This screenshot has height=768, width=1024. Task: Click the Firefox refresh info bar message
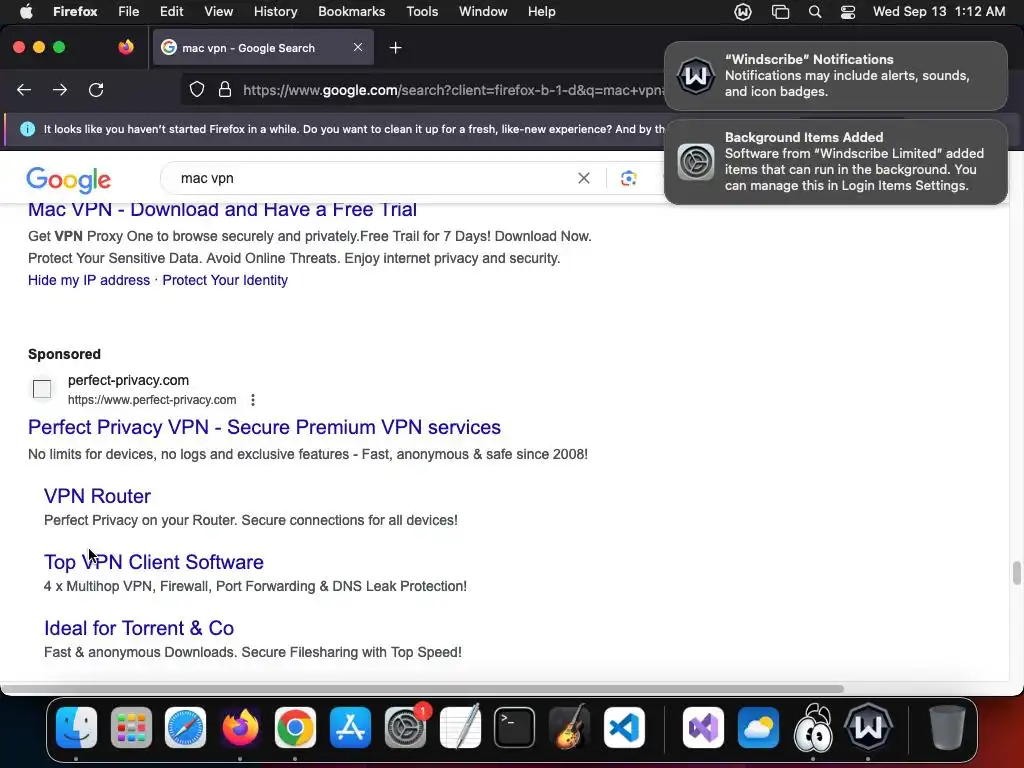(x=355, y=129)
